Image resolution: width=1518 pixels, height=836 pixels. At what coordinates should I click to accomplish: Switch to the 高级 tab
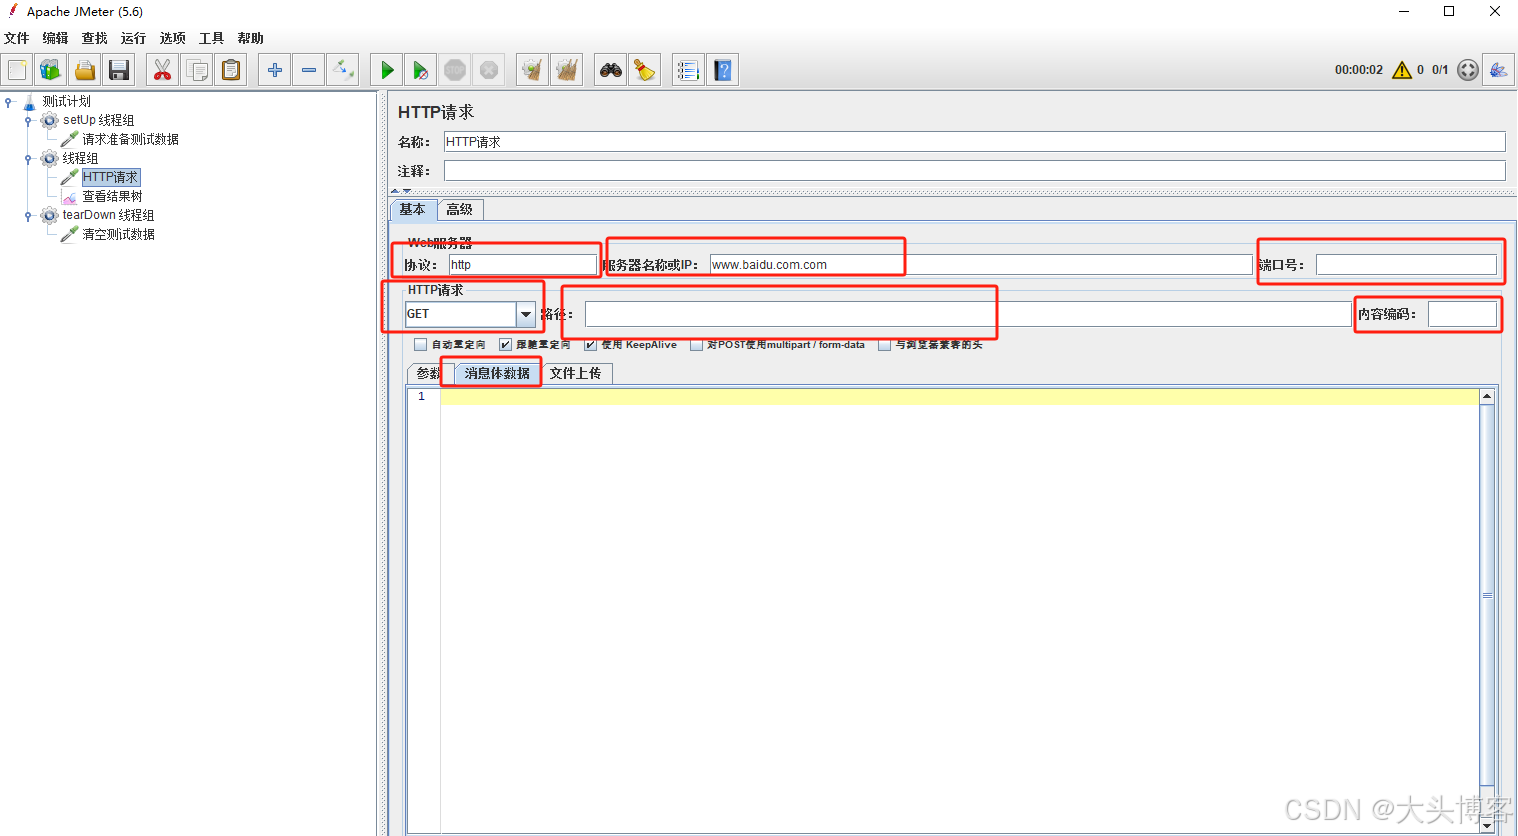pos(460,209)
